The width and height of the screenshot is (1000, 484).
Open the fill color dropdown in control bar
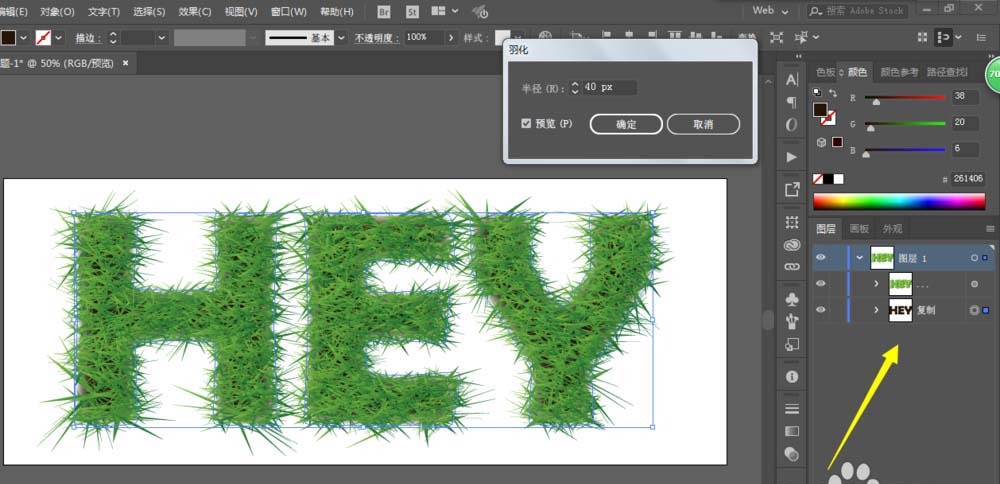[x=24, y=38]
